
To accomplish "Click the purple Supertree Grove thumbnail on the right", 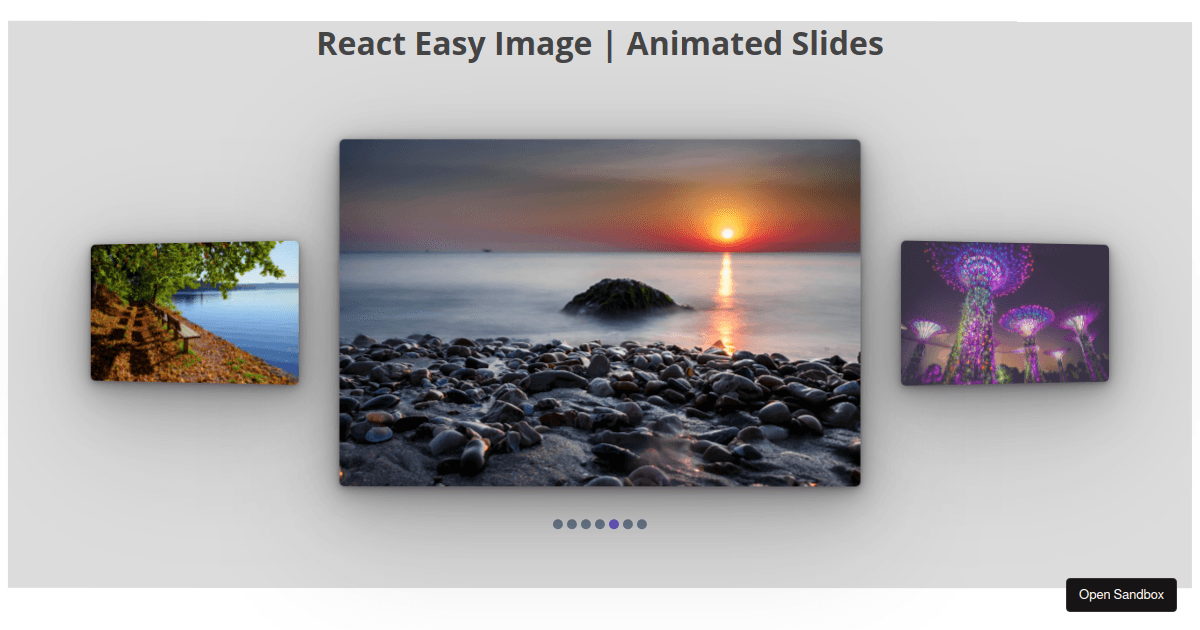I will [x=1004, y=312].
